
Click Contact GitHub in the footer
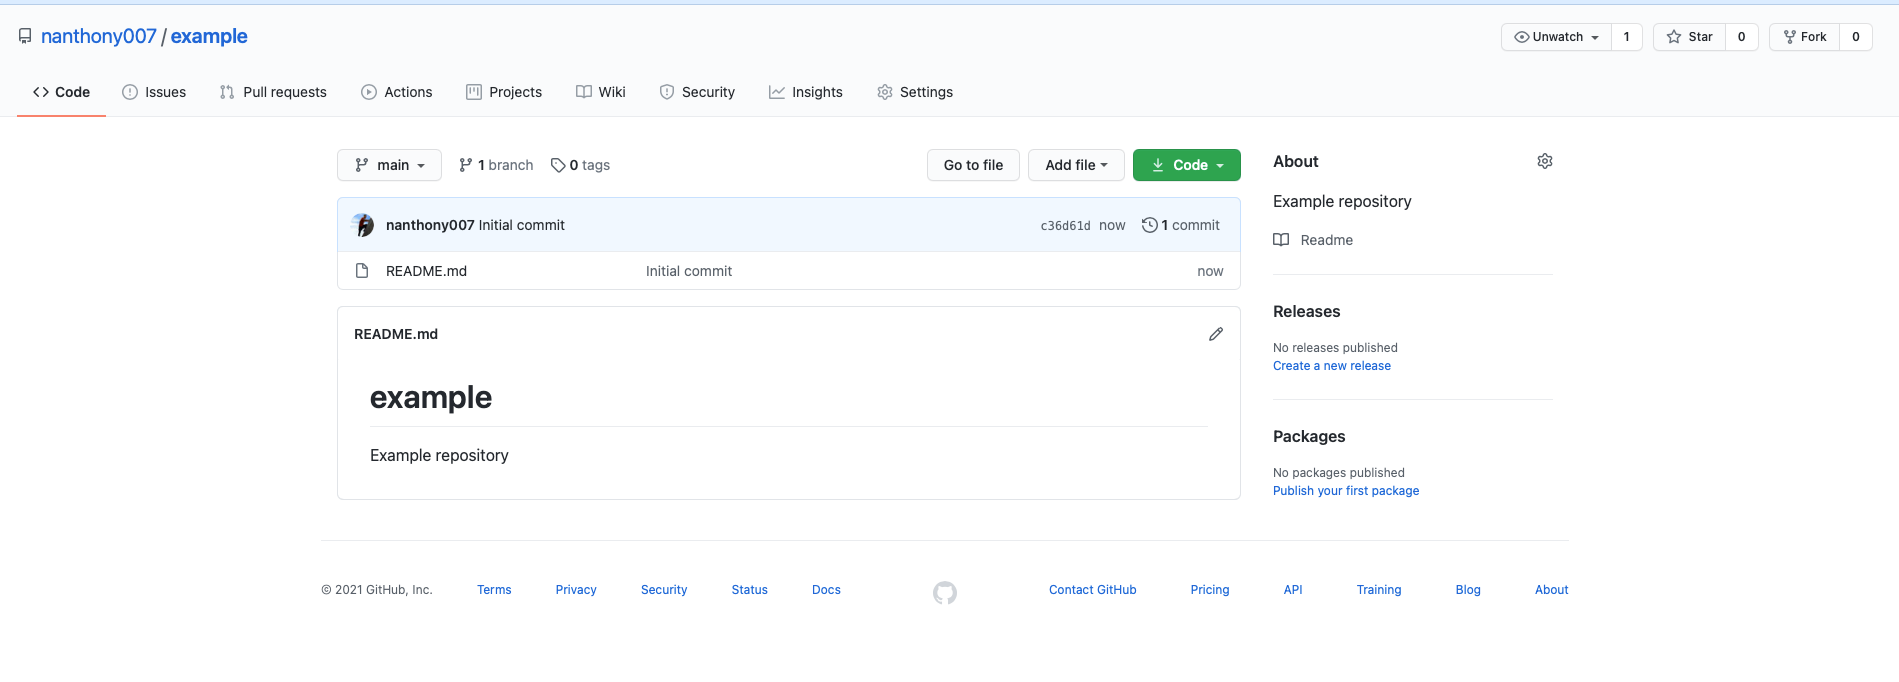(x=1093, y=590)
